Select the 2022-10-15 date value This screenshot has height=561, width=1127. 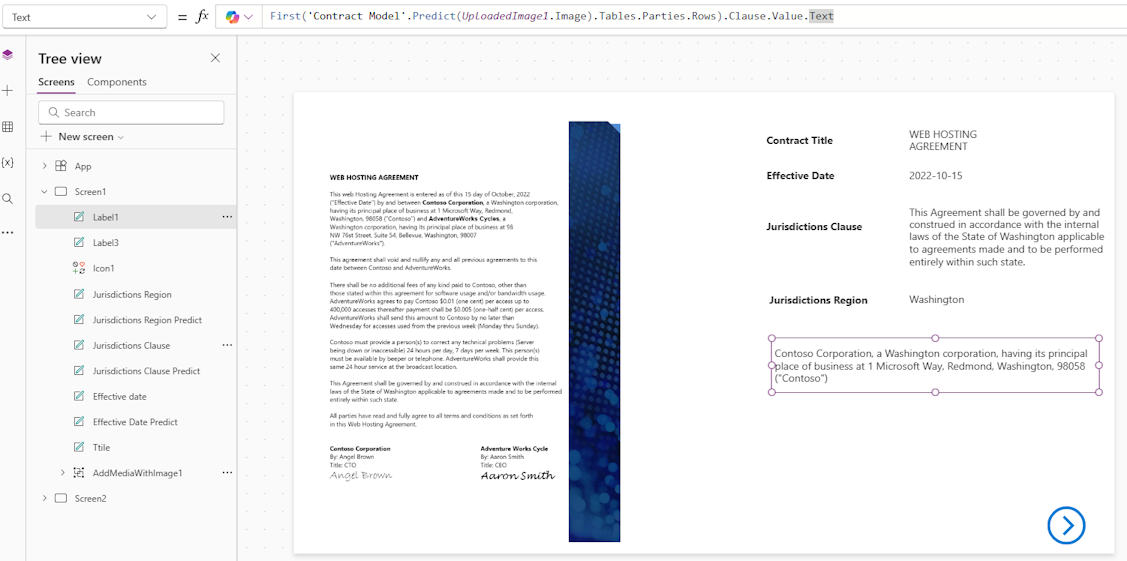935,175
